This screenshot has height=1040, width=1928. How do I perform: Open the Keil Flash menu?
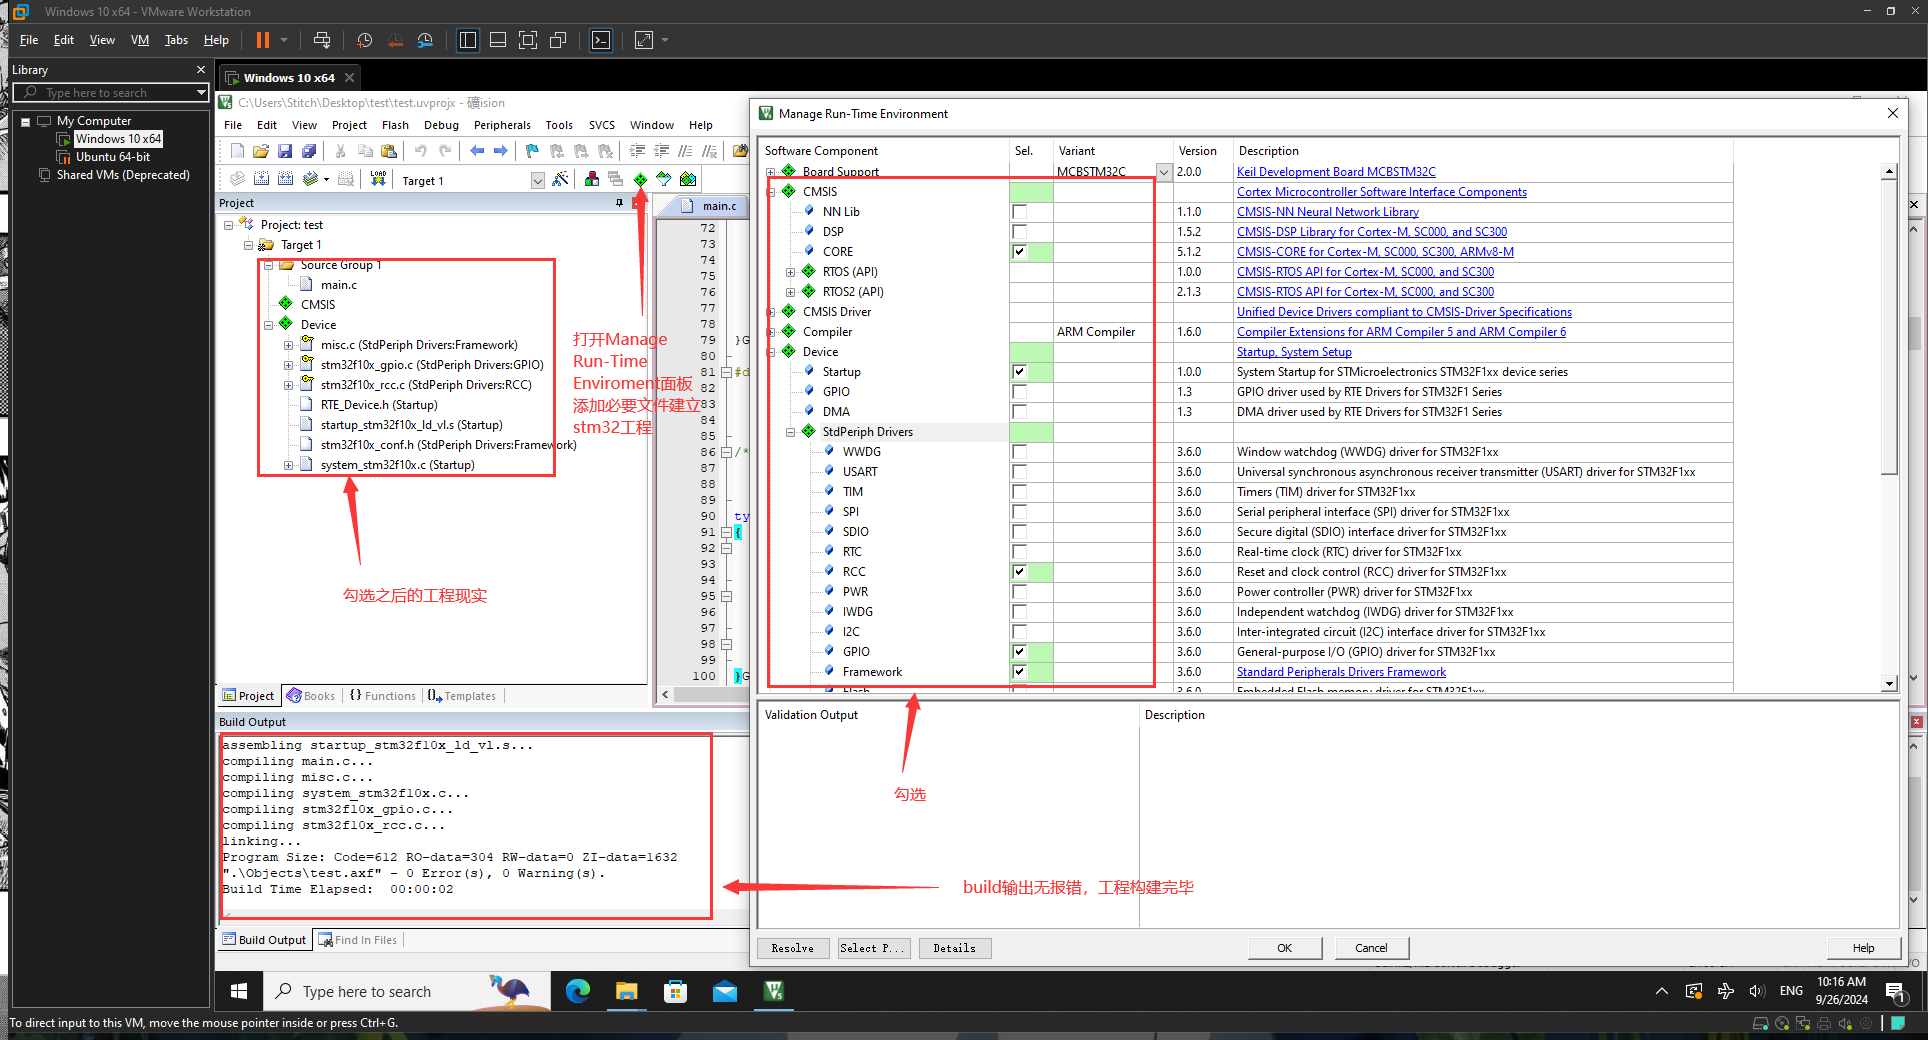point(395,125)
